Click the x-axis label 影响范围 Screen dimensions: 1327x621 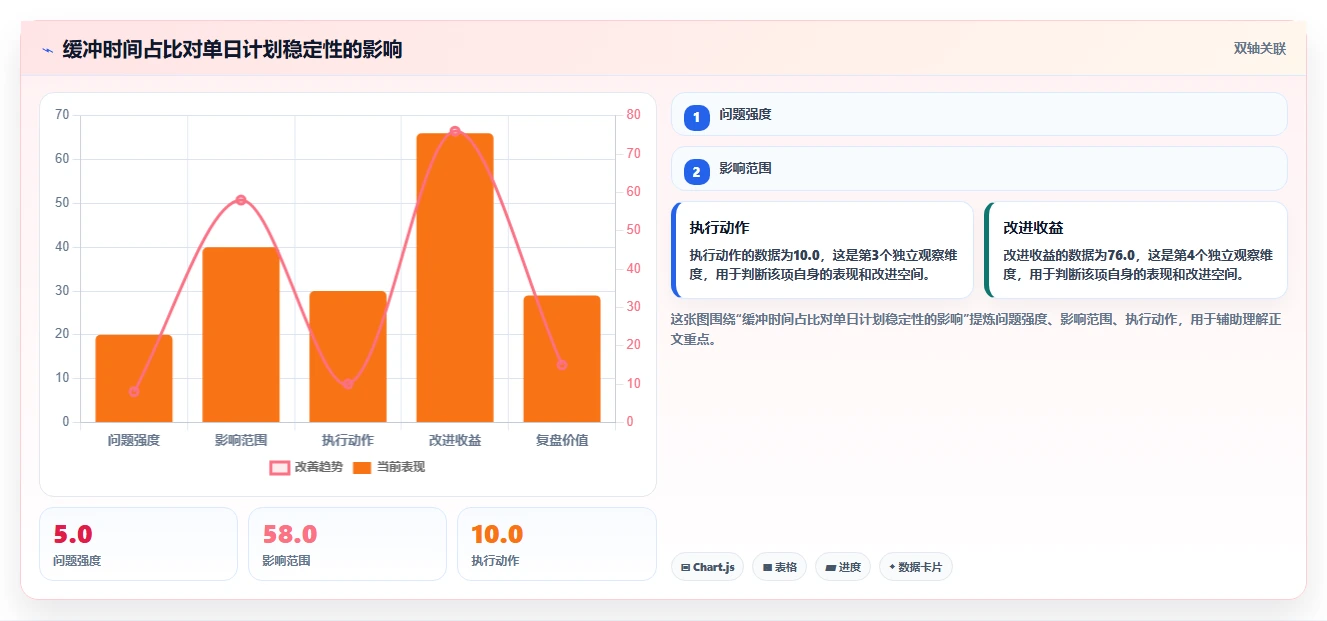coord(241,440)
